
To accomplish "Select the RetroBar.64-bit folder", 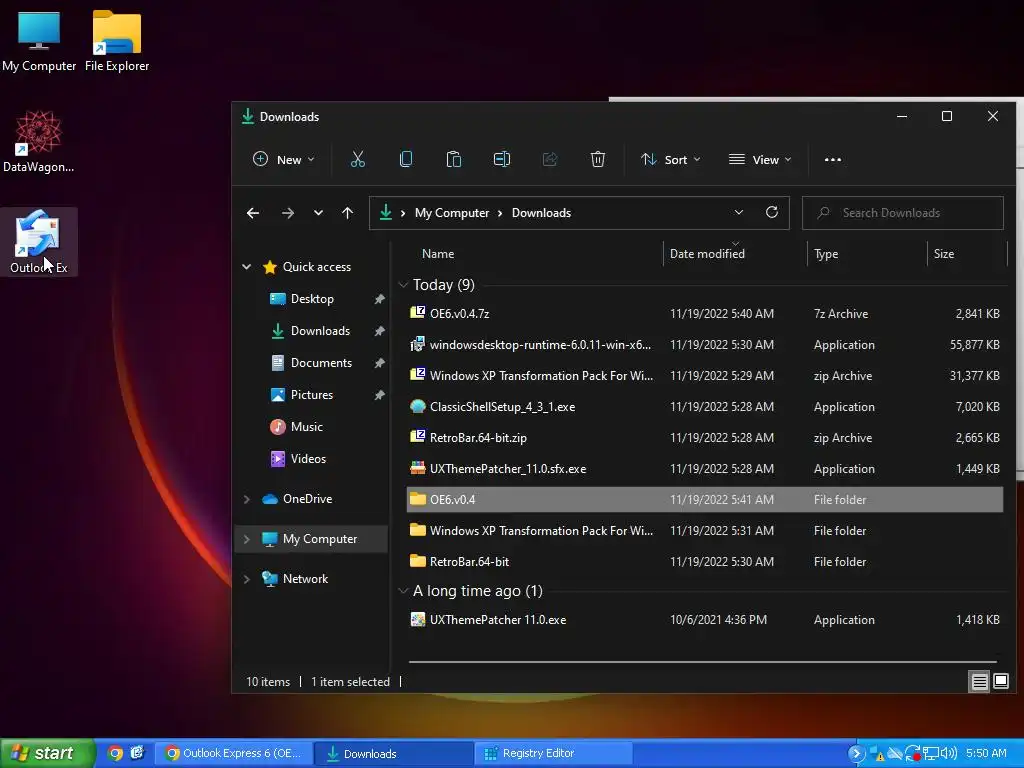I will (705, 562).
